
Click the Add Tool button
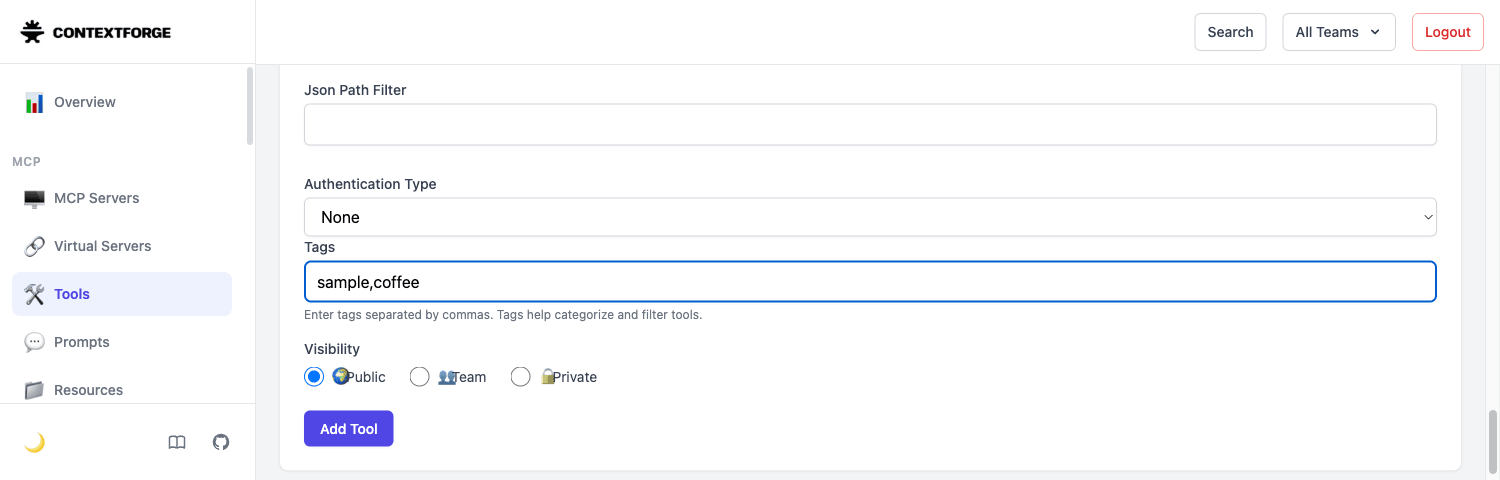point(349,429)
